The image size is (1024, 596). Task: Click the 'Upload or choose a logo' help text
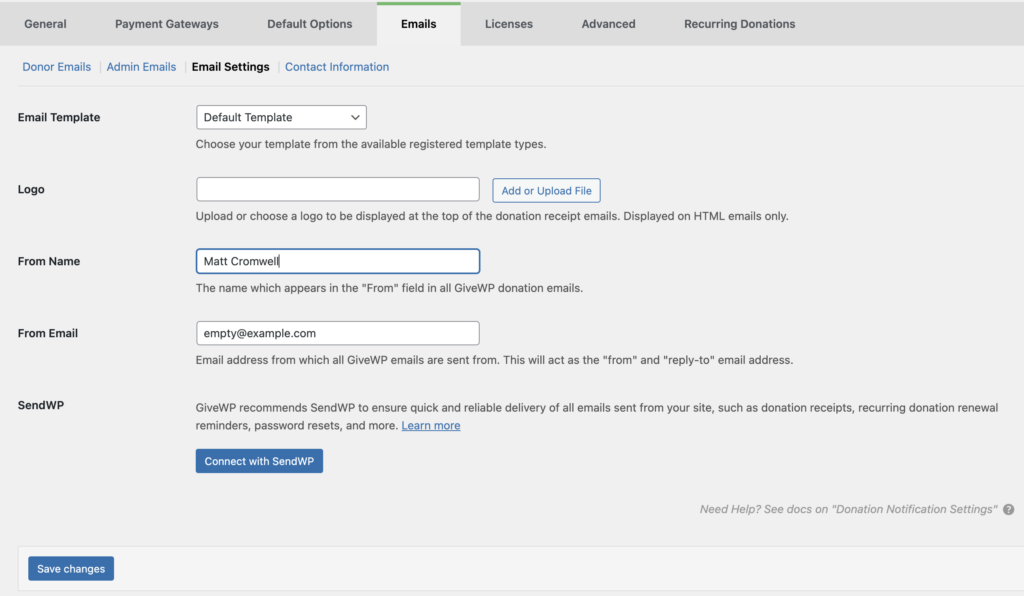click(492, 216)
